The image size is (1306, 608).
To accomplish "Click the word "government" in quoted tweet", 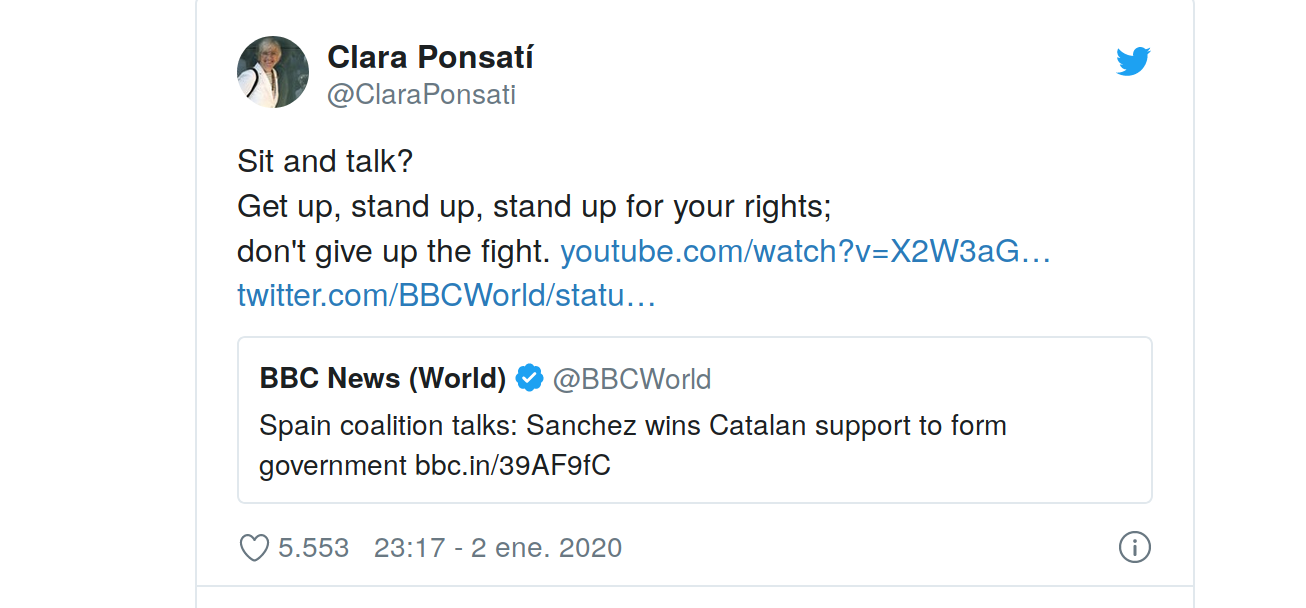I will [333, 466].
